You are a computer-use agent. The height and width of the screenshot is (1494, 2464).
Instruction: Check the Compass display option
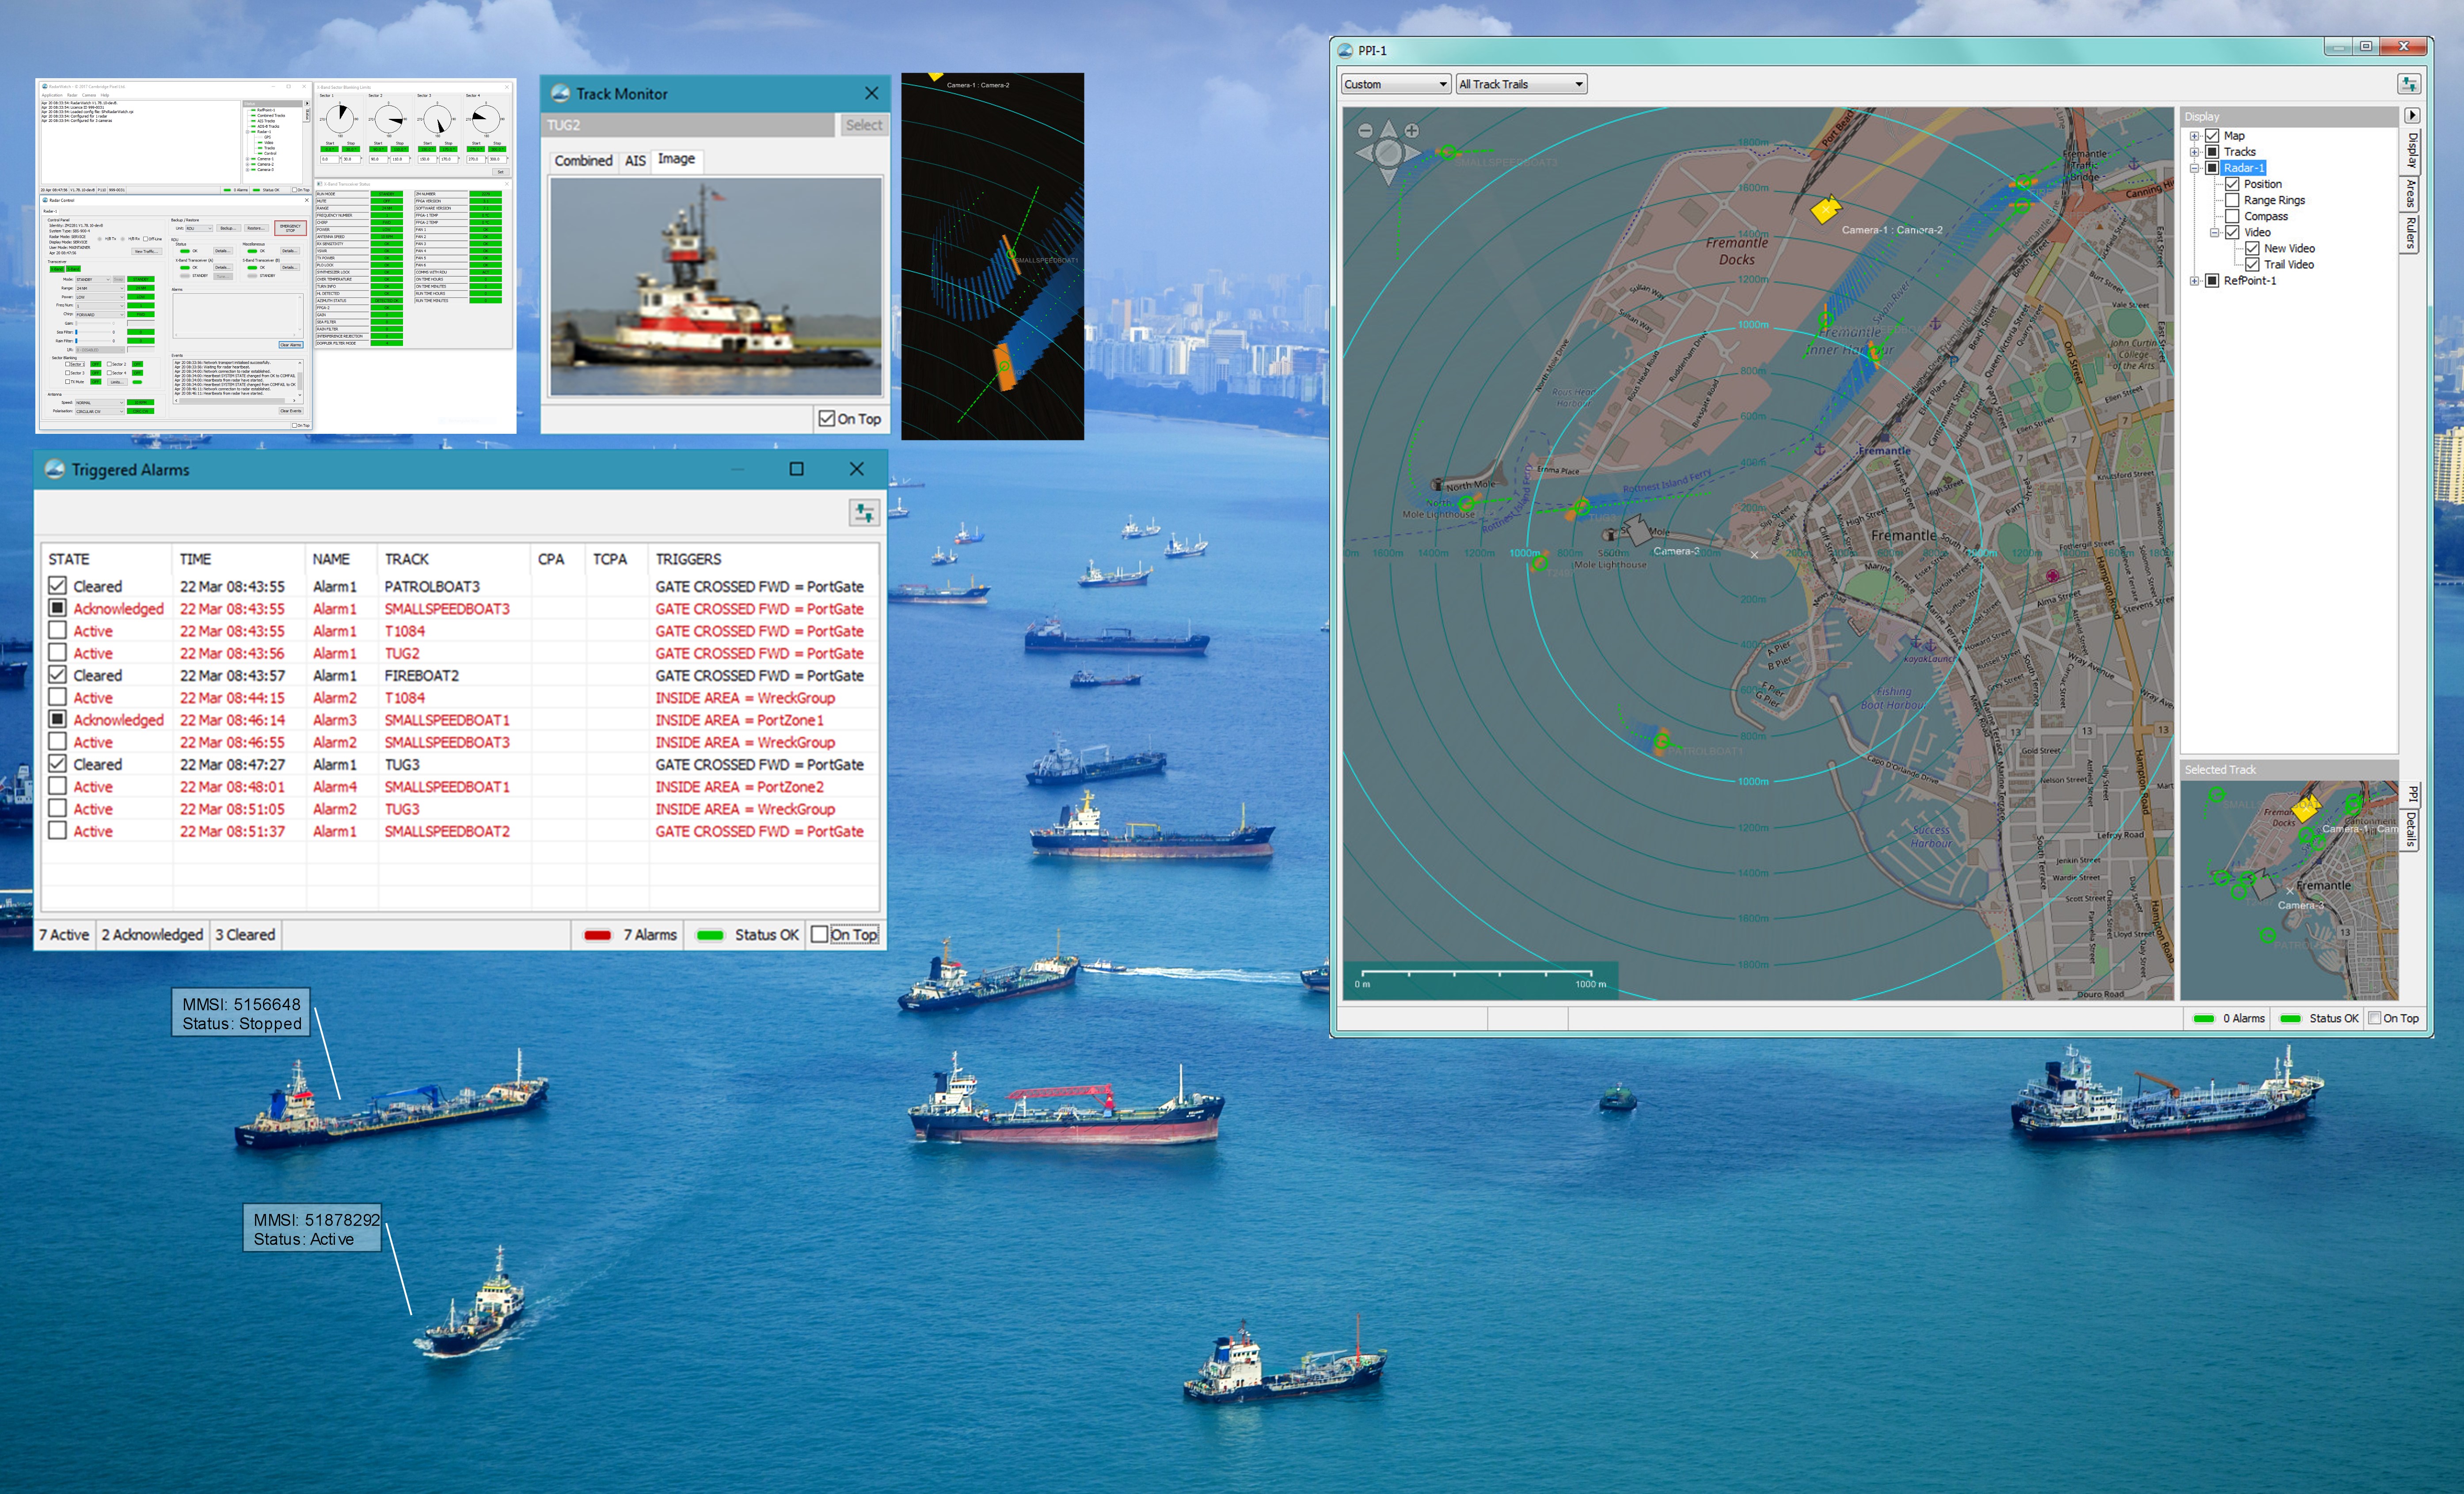click(2232, 216)
